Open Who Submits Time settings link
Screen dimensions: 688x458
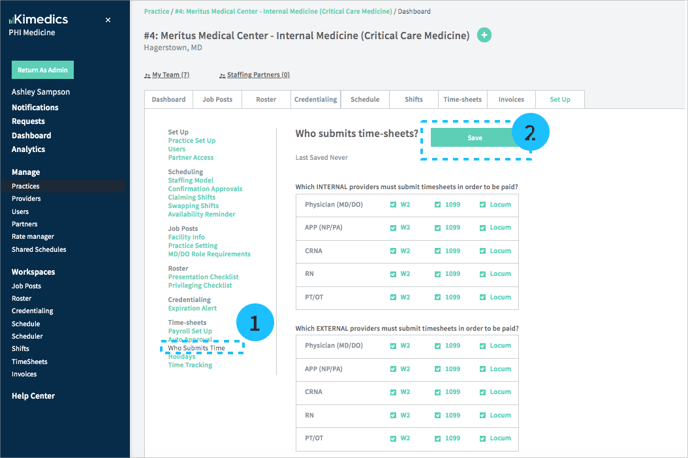[196, 348]
